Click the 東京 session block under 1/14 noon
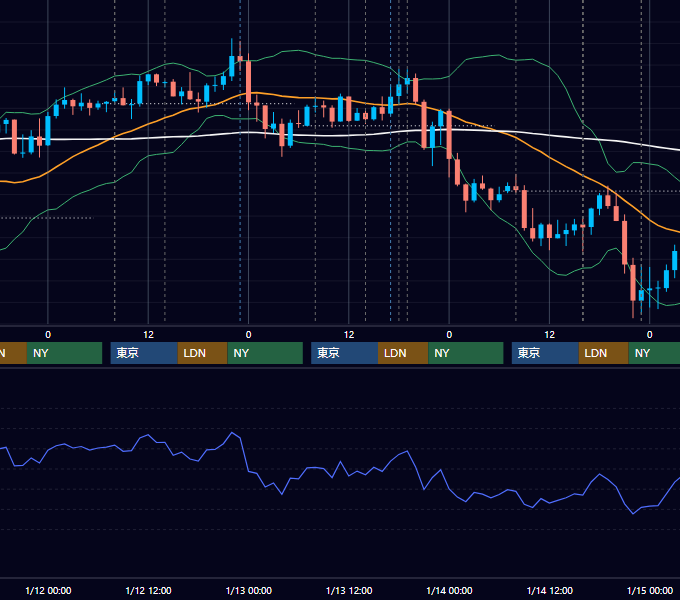The width and height of the screenshot is (680, 600). [545, 353]
